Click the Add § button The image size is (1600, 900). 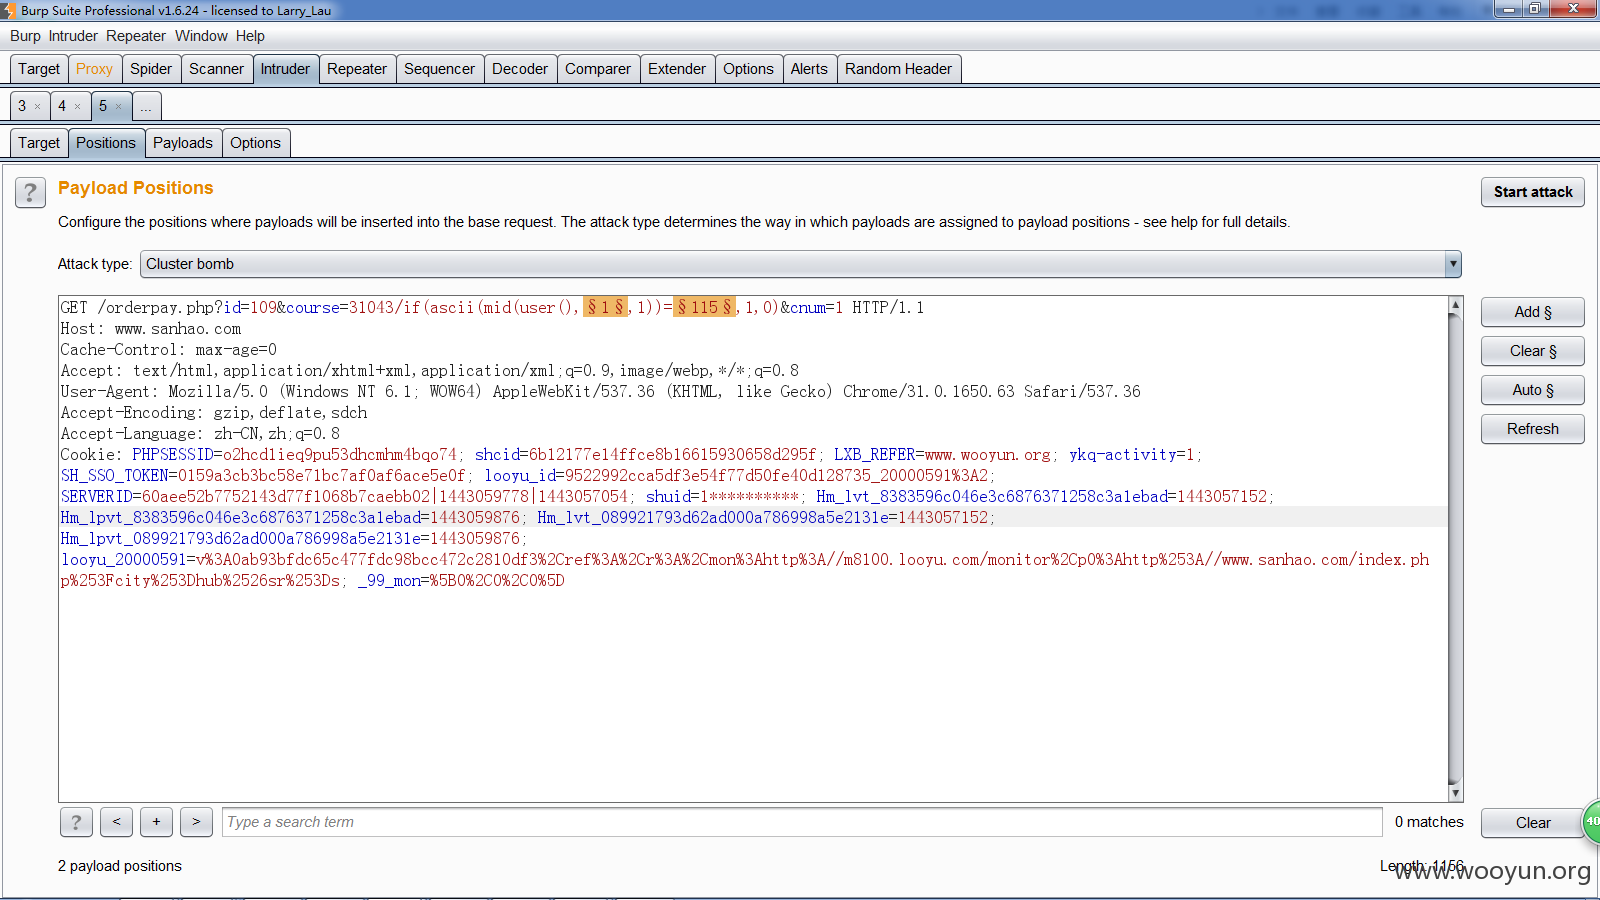click(x=1533, y=312)
